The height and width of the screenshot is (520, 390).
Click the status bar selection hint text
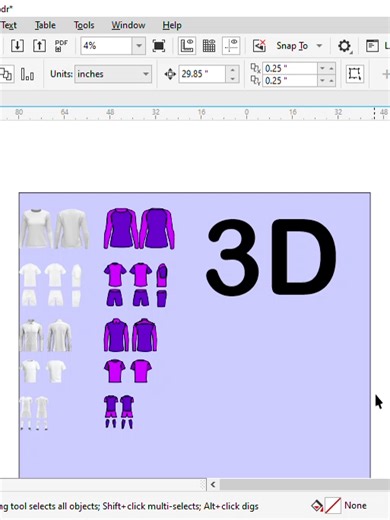129,506
